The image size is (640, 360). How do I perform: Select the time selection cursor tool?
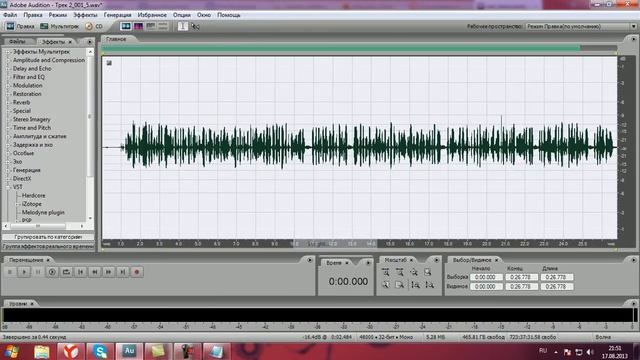[183, 26]
